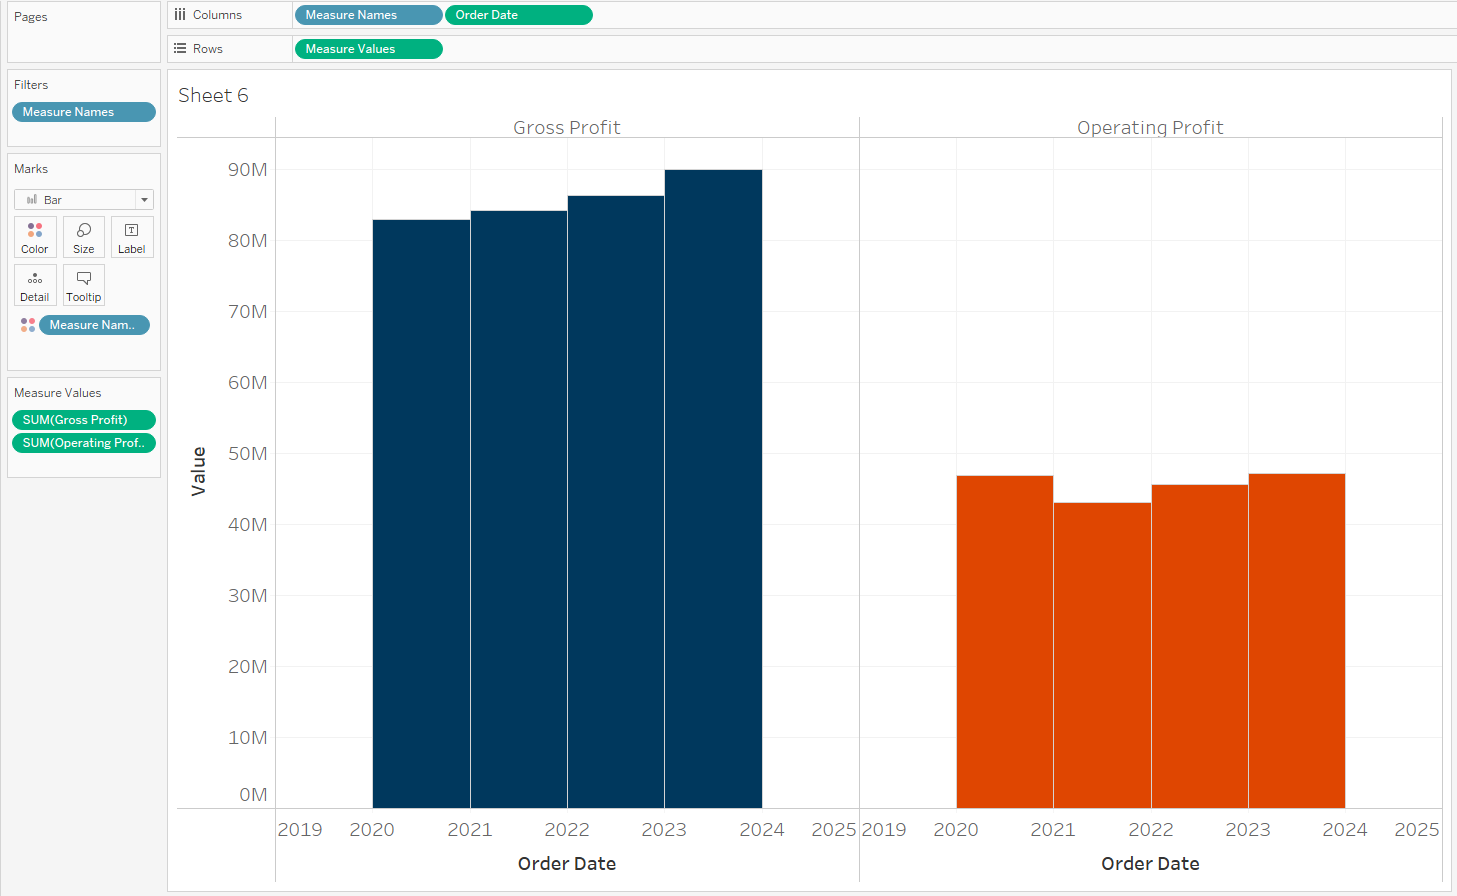Click the SUM(Gross Profit) pill

83,419
